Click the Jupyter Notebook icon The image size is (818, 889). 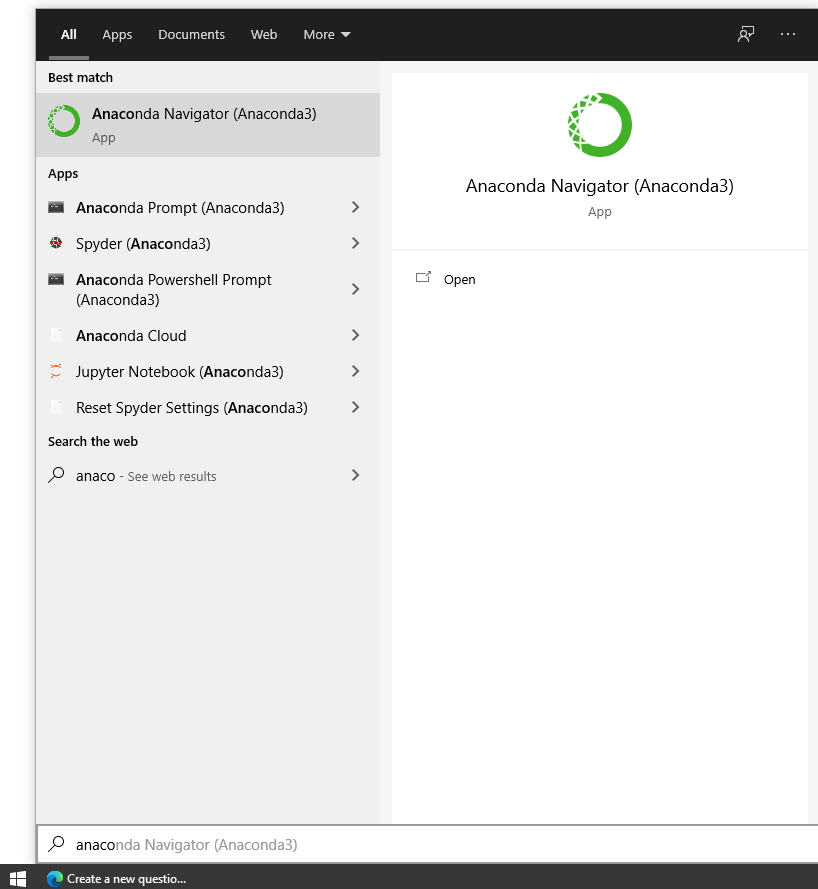click(56, 371)
